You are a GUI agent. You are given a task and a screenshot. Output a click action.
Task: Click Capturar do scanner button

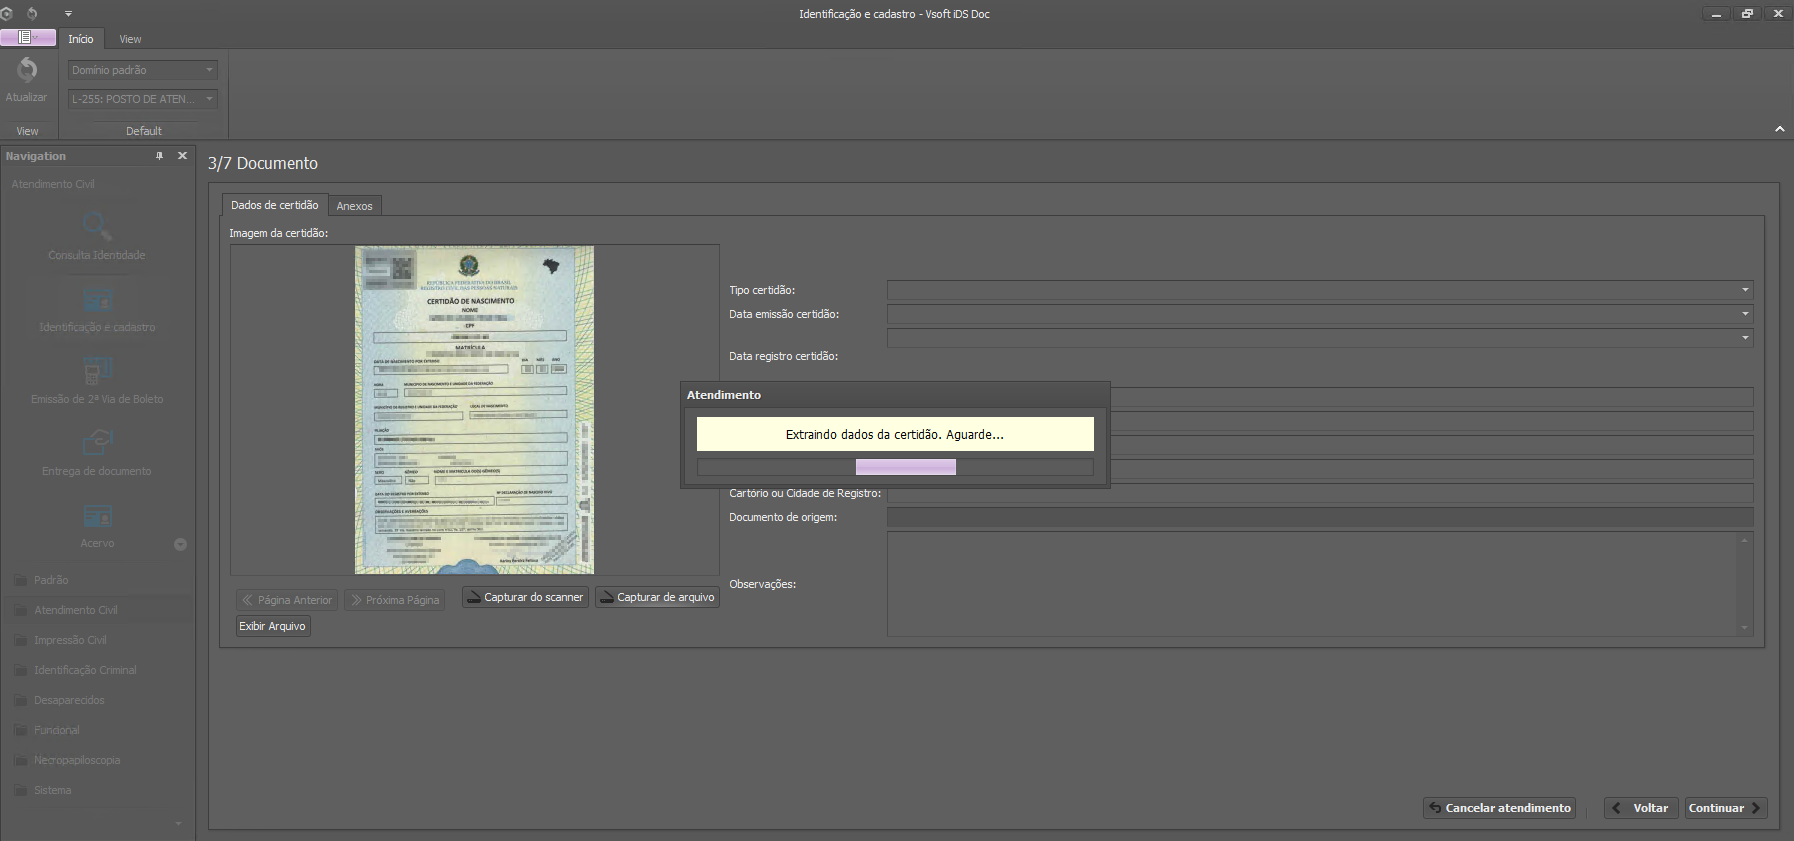click(x=525, y=597)
